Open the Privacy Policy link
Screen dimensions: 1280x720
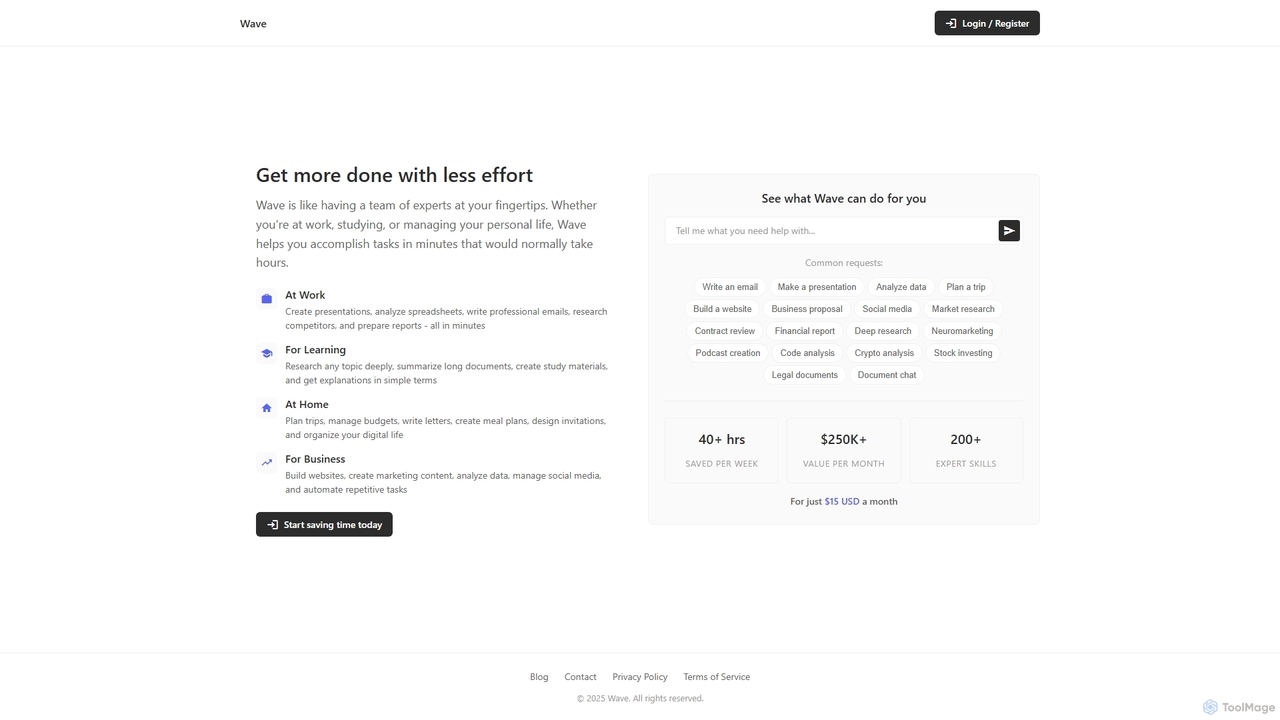[x=640, y=677]
